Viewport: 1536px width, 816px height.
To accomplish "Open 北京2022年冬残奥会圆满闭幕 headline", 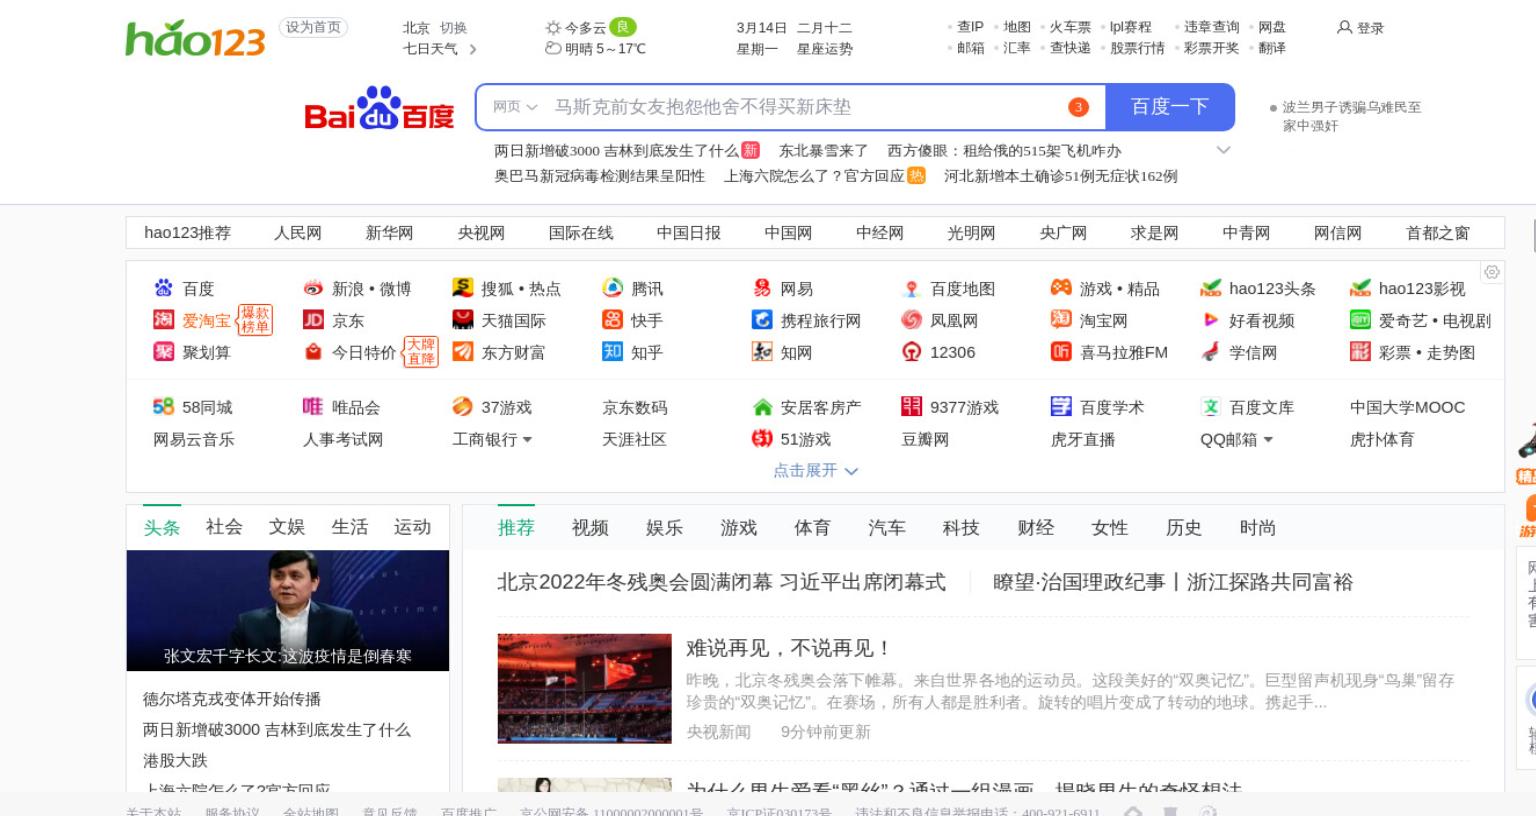I will tap(721, 582).
